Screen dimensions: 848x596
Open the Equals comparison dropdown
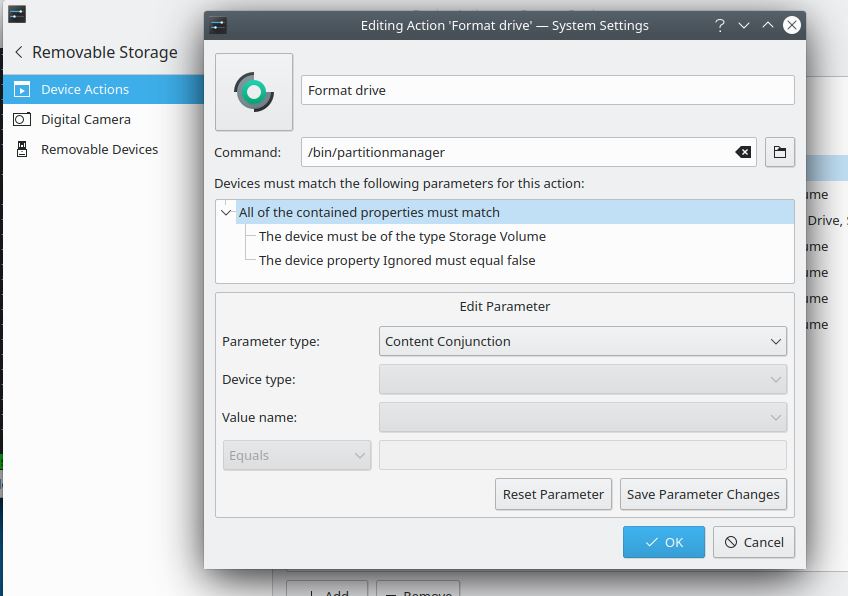click(297, 455)
